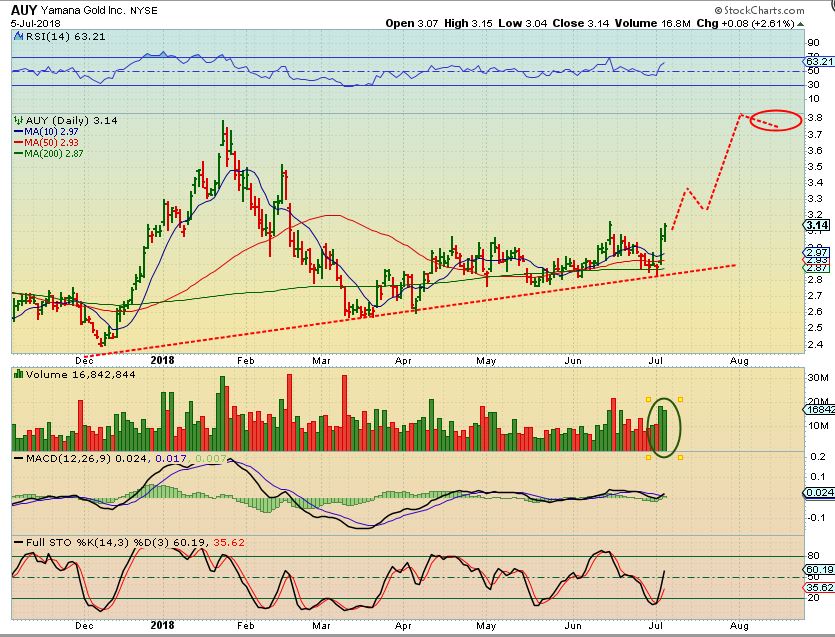Click the 35.62 stochastic axis tag

pyautogui.click(x=819, y=587)
